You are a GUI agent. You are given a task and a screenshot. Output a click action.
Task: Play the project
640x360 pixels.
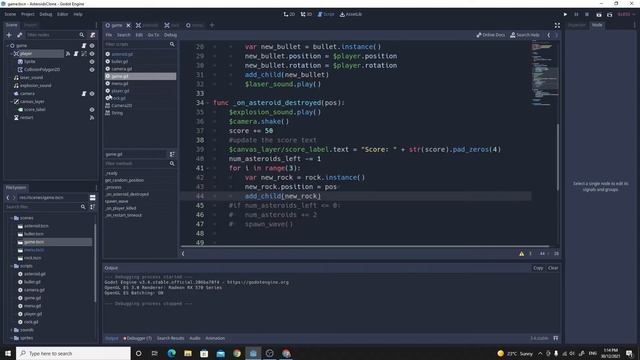tap(565, 14)
